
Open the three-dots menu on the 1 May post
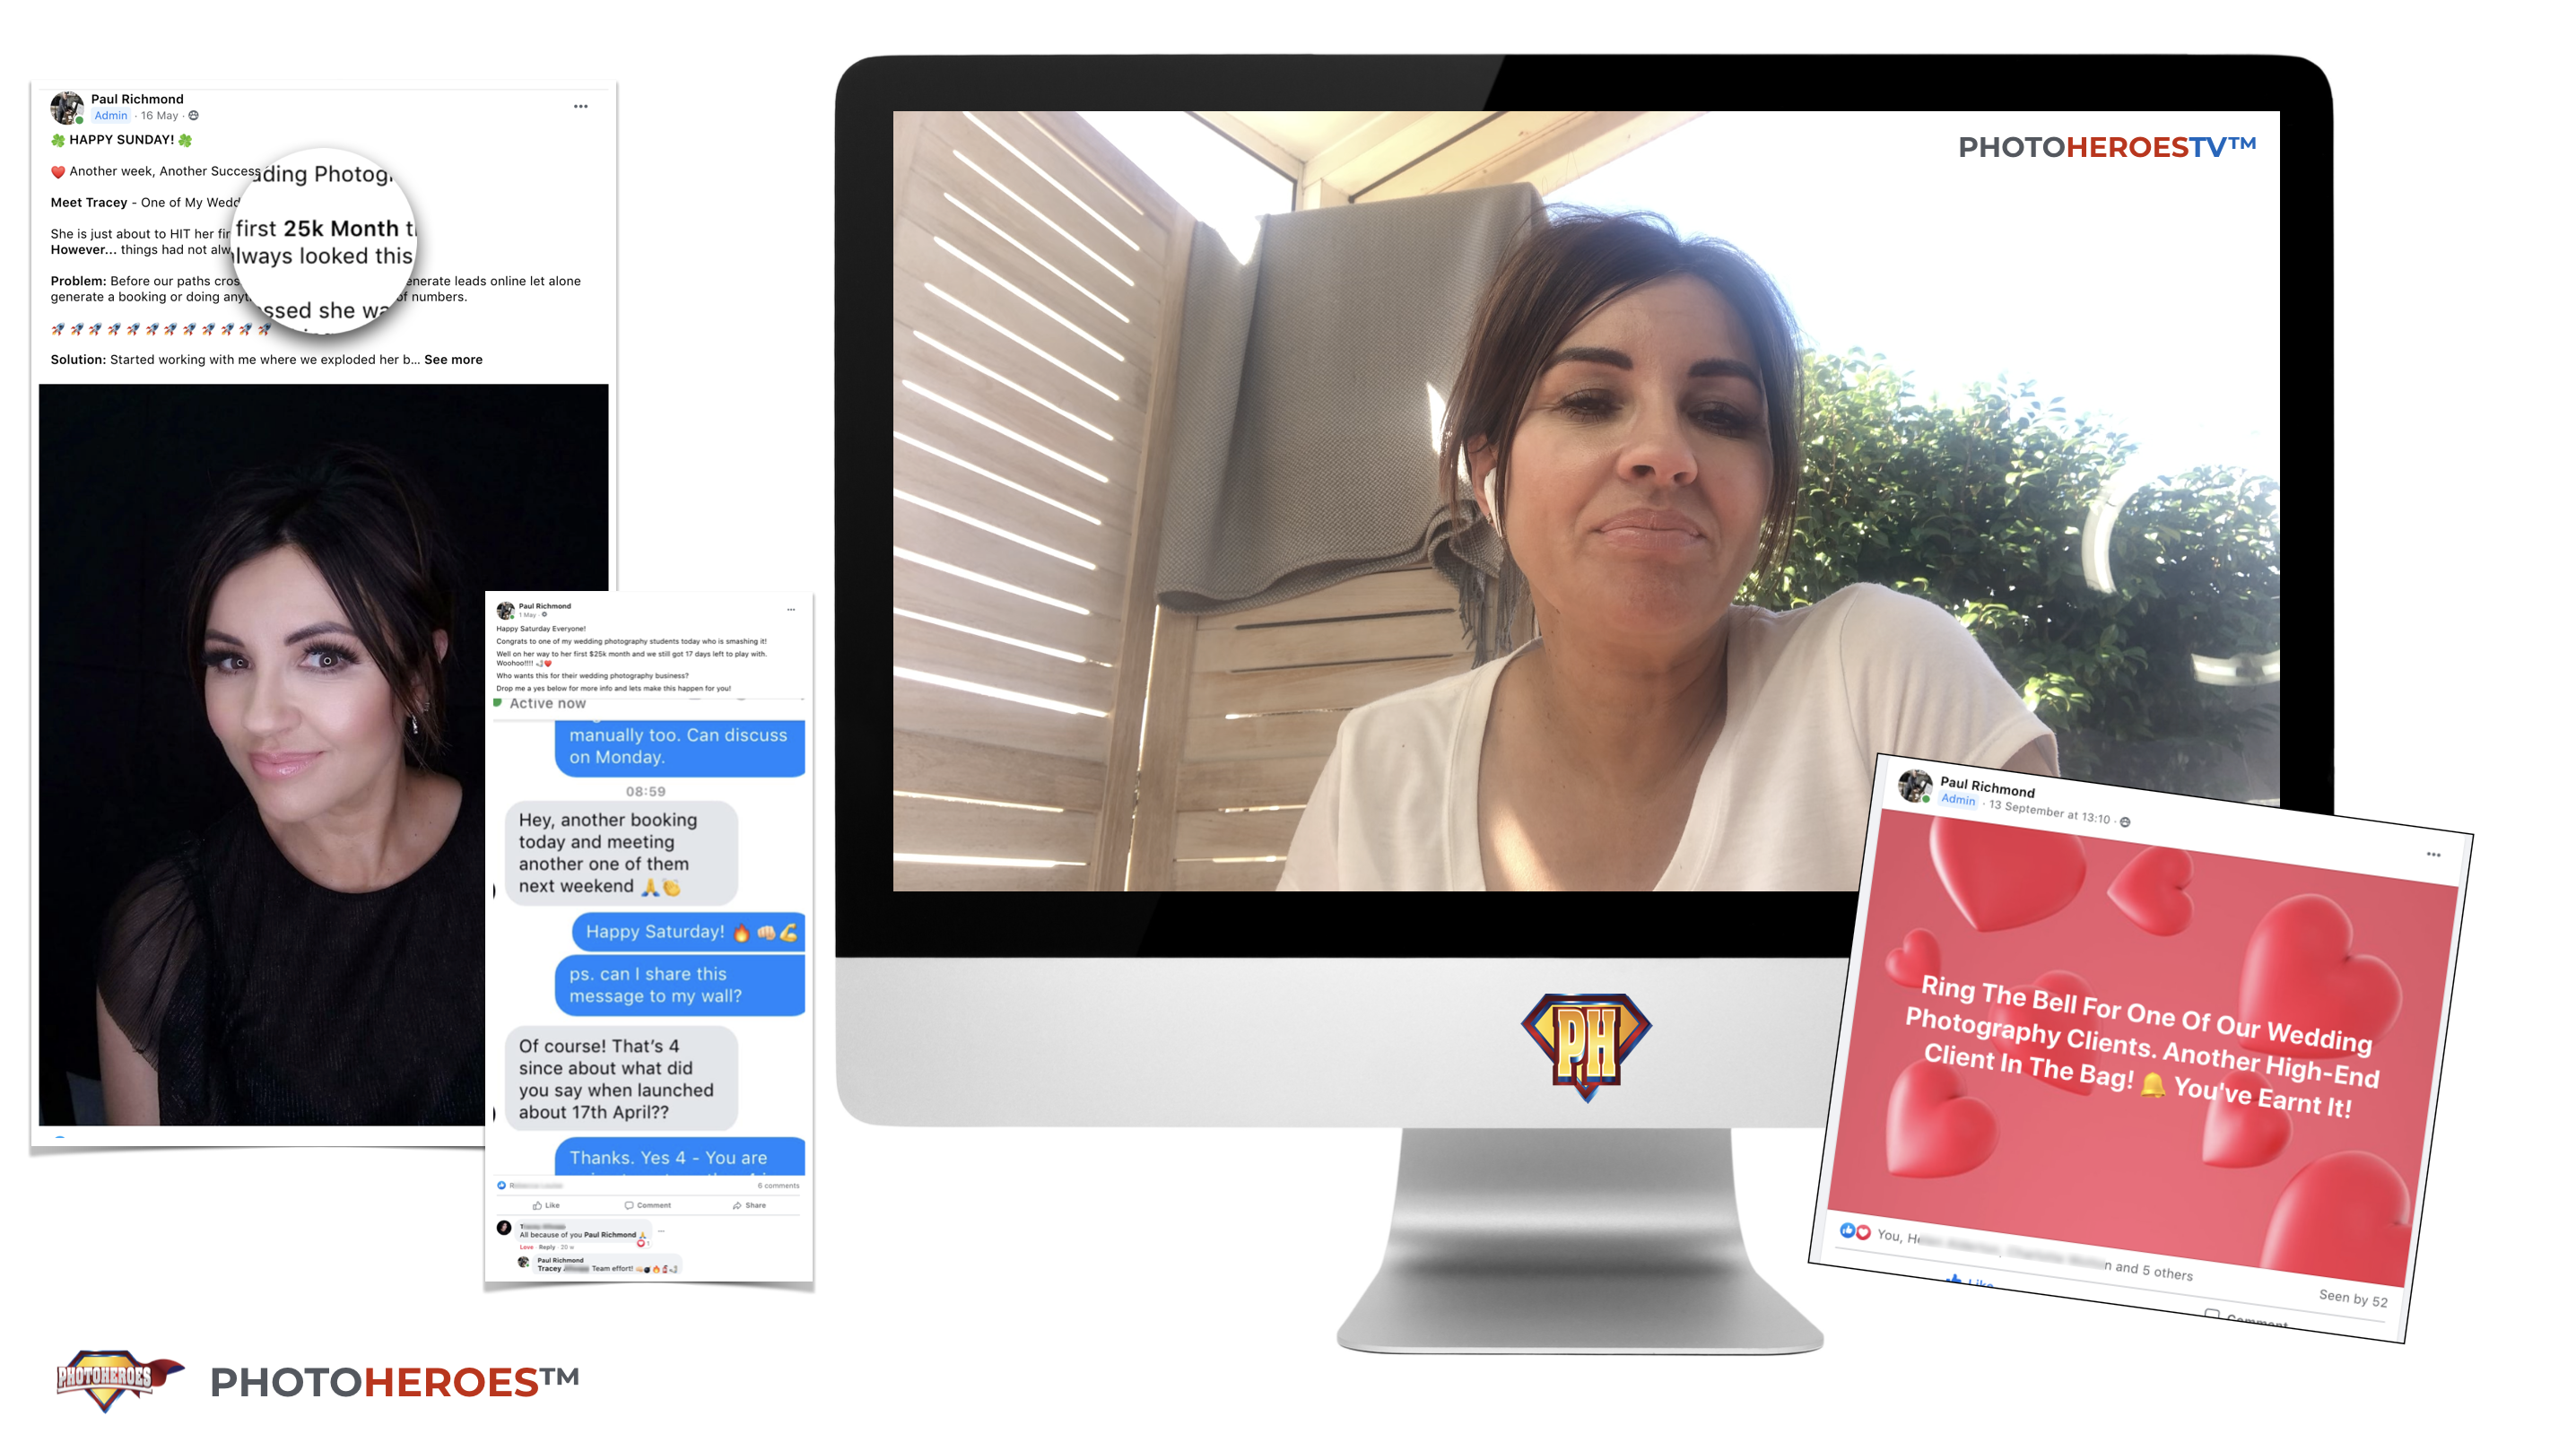coord(791,609)
